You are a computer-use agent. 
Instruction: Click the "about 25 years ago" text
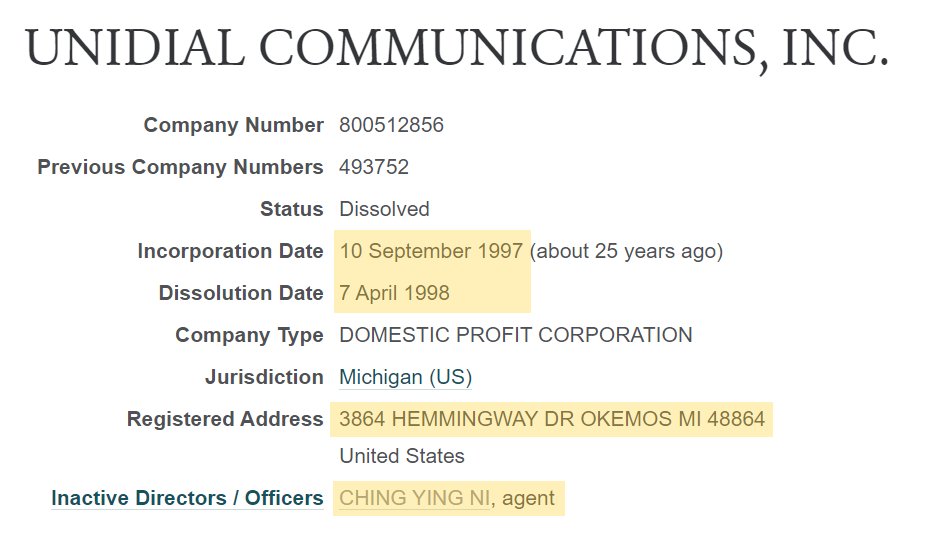626,251
